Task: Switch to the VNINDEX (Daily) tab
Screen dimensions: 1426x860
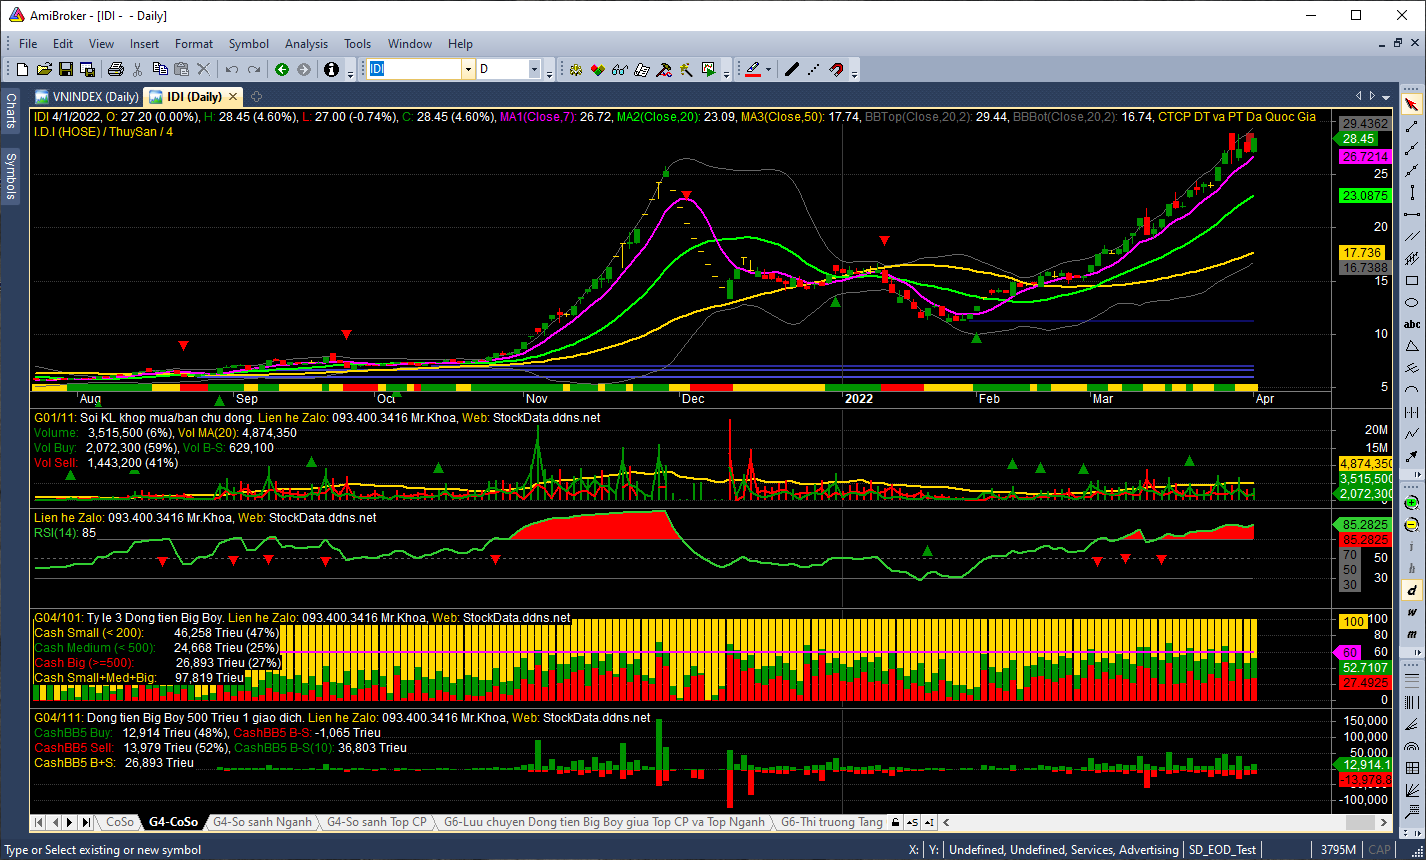Action: coord(88,97)
